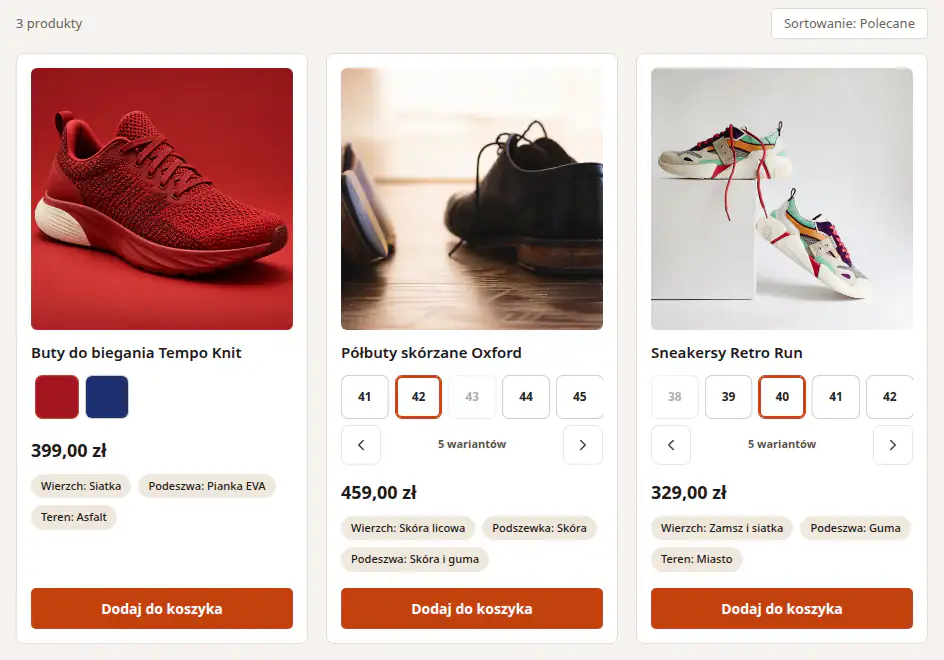Add Buty do biegania Tempo Knit to cart
Screen dimensions: 944x660
tap(162, 609)
